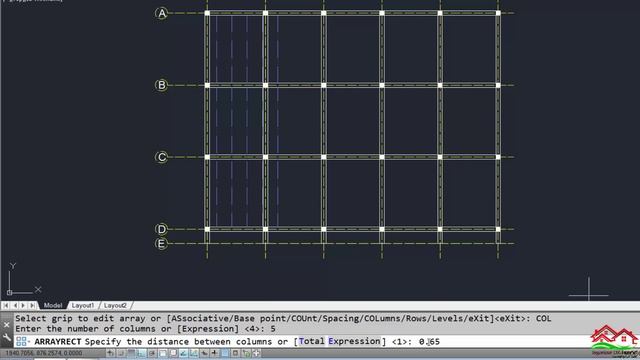640x360 pixels.
Task: Select grid bubble E
Action: point(161,244)
